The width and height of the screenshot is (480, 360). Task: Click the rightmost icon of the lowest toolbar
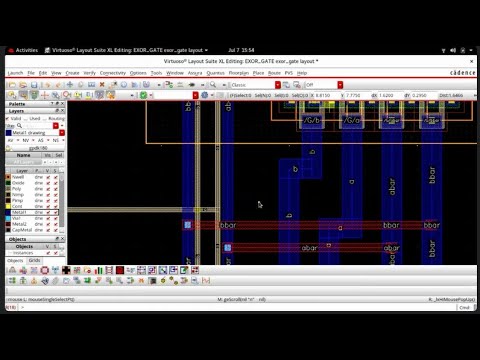[206, 281]
